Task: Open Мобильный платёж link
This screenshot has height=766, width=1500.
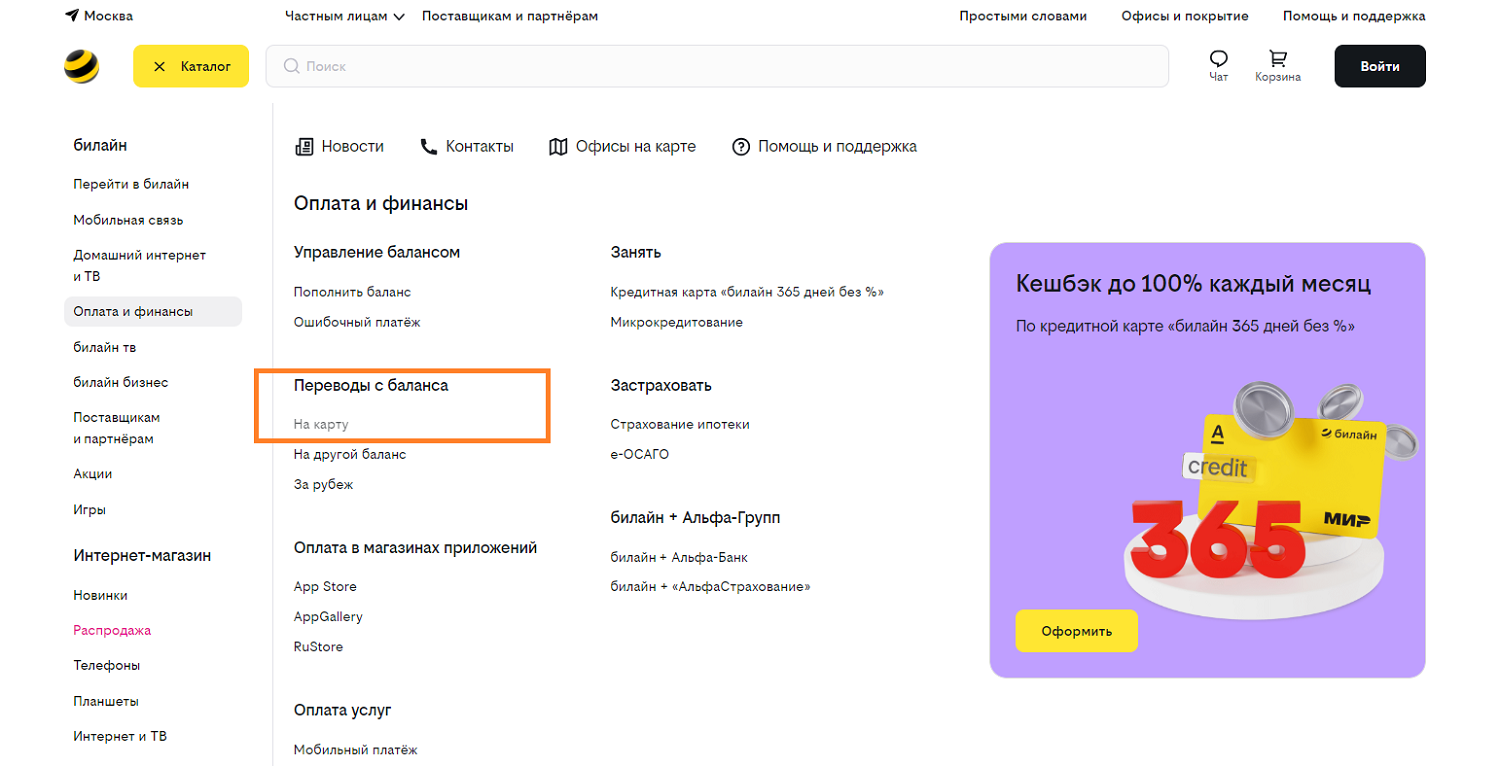Action: click(x=355, y=749)
